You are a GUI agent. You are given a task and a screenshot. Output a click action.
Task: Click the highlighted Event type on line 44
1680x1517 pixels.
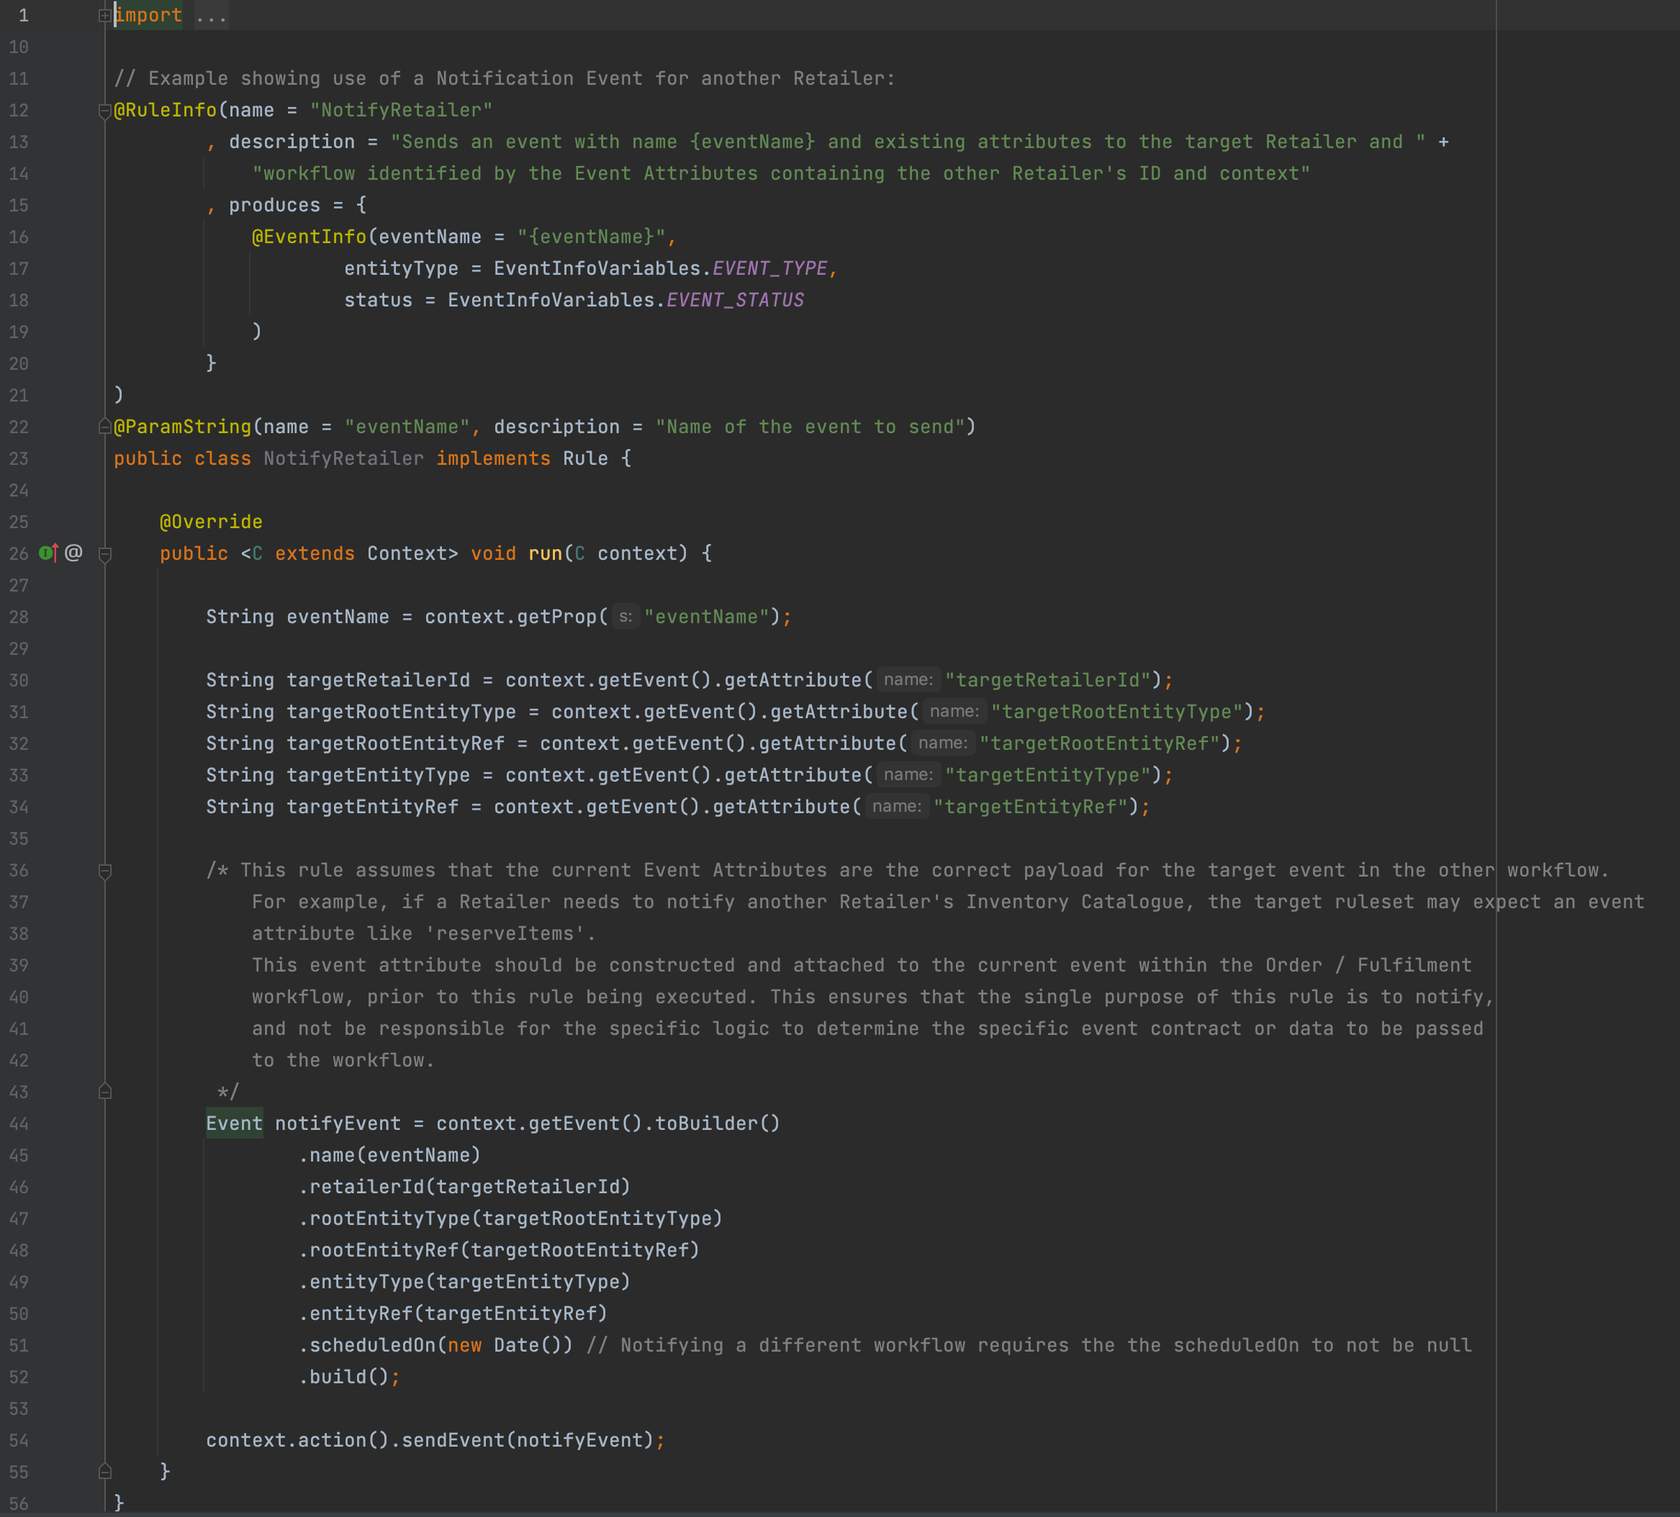(x=234, y=1123)
